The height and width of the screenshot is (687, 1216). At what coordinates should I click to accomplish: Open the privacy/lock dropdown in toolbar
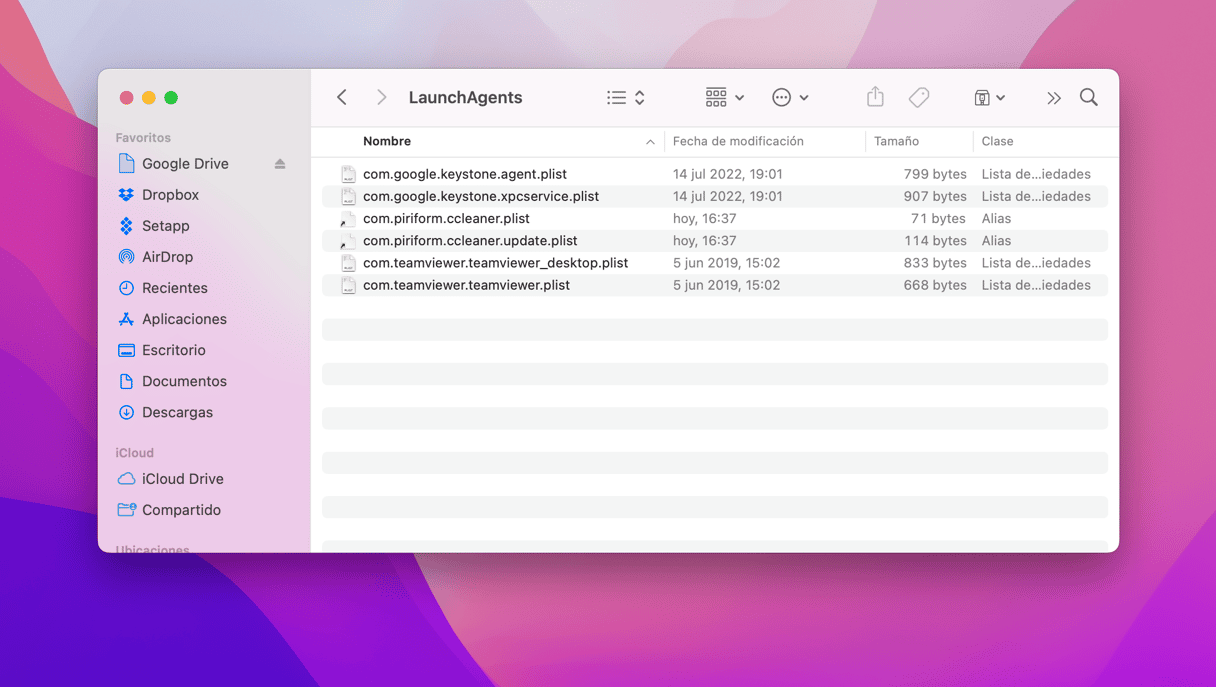[990, 97]
